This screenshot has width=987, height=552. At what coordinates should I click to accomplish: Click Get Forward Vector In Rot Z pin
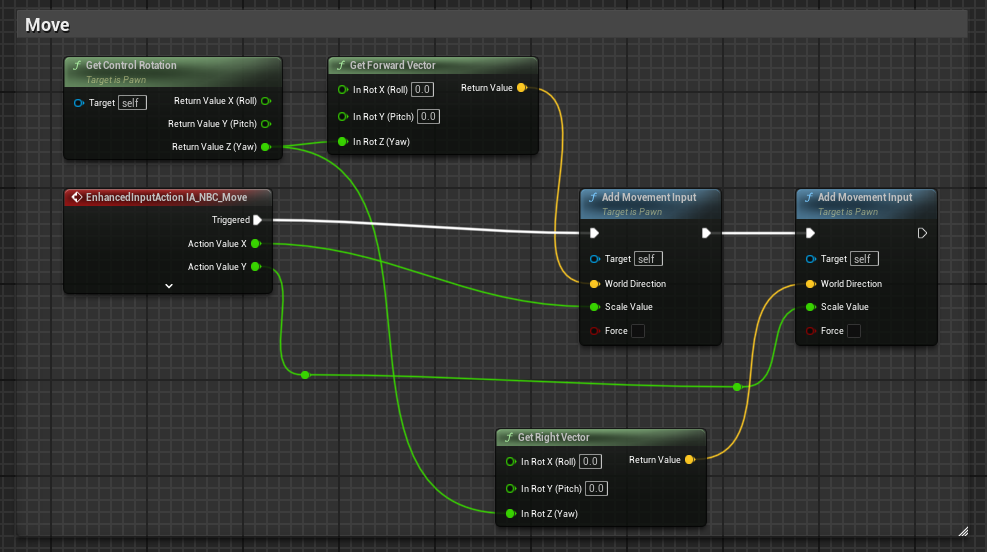point(342,142)
